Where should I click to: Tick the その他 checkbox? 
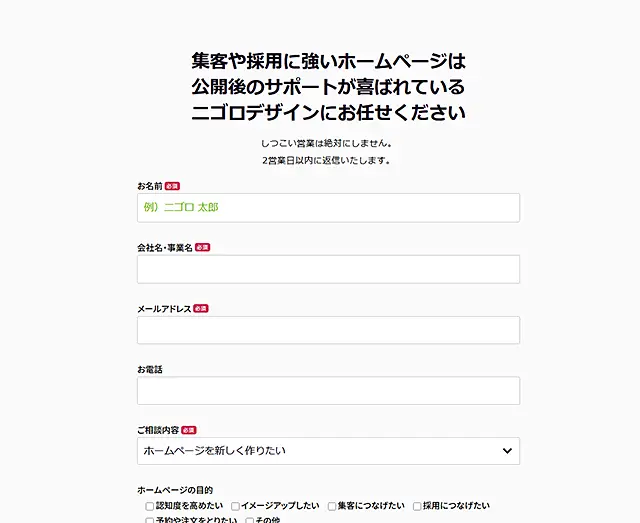[x=250, y=520]
